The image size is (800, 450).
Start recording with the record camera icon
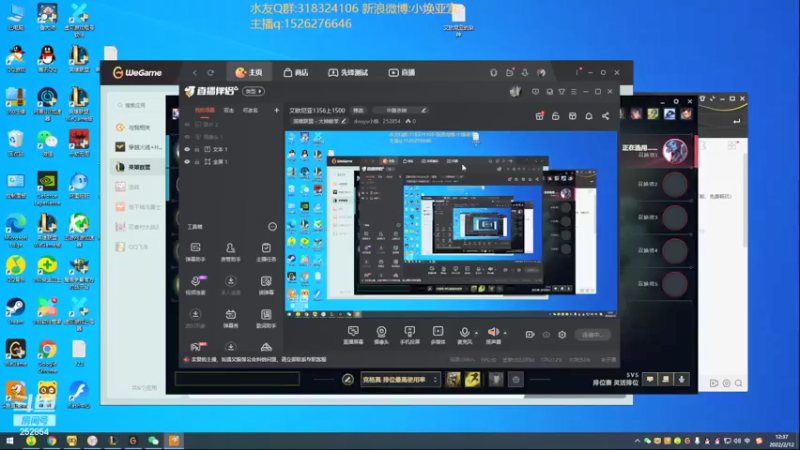pos(530,335)
